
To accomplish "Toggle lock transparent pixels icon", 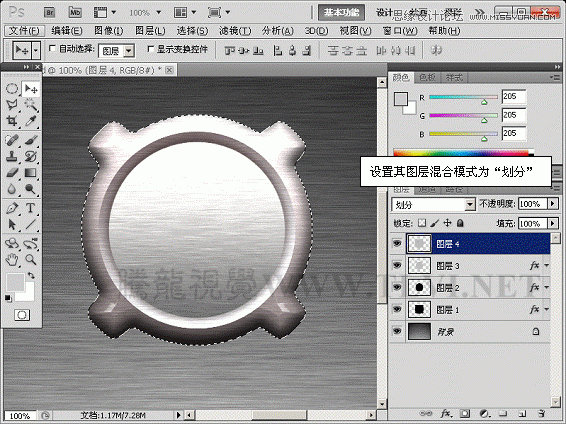I will coord(422,223).
